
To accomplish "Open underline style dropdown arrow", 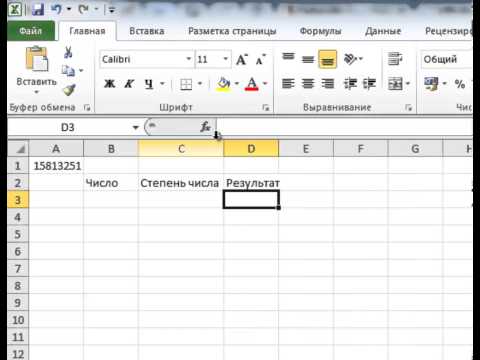I will (x=162, y=83).
